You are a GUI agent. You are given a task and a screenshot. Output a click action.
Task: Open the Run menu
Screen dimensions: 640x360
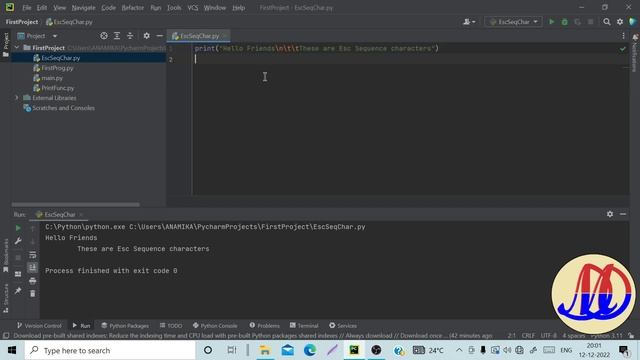click(x=156, y=7)
